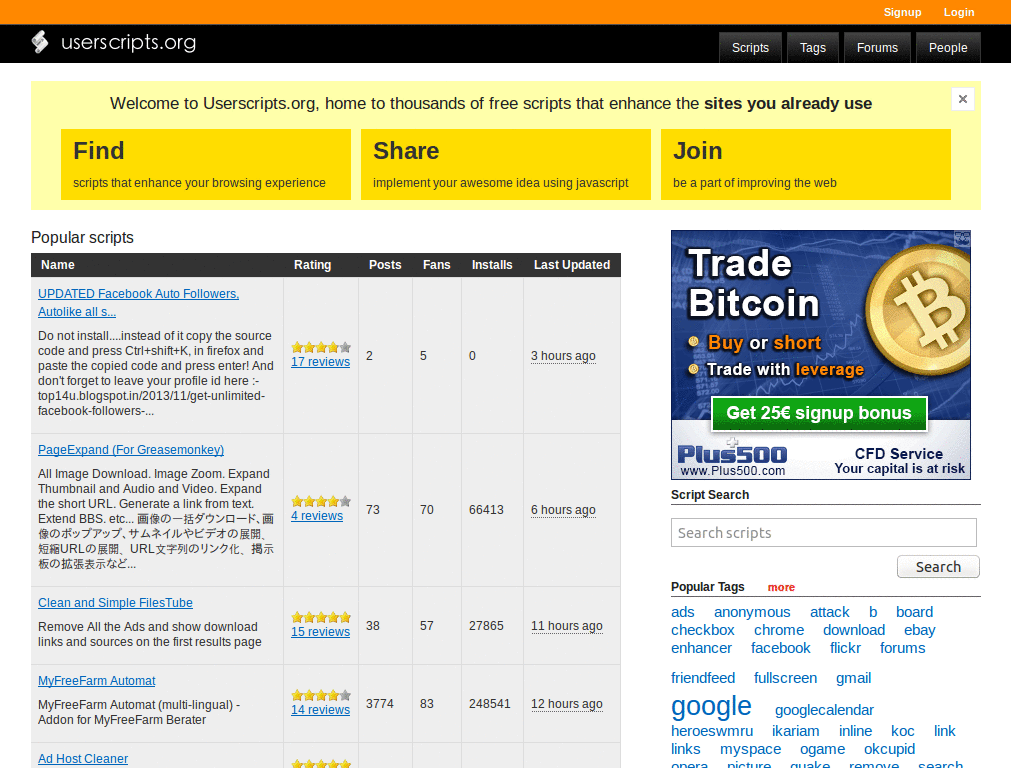Screen dimensions: 1024x768
Task: Sort table by Rating column
Action: pos(312,265)
